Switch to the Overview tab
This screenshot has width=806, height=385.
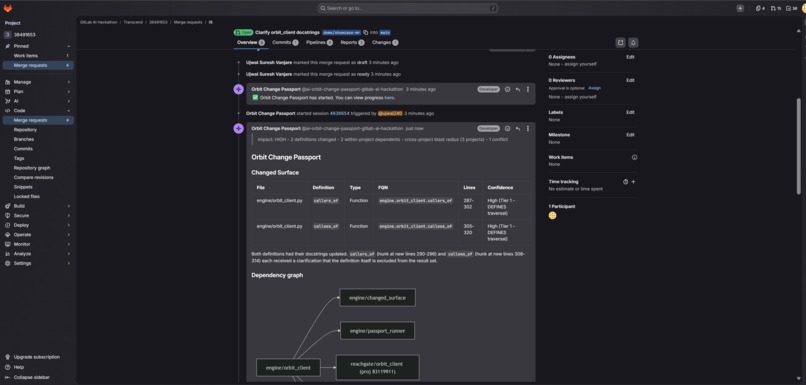click(250, 43)
